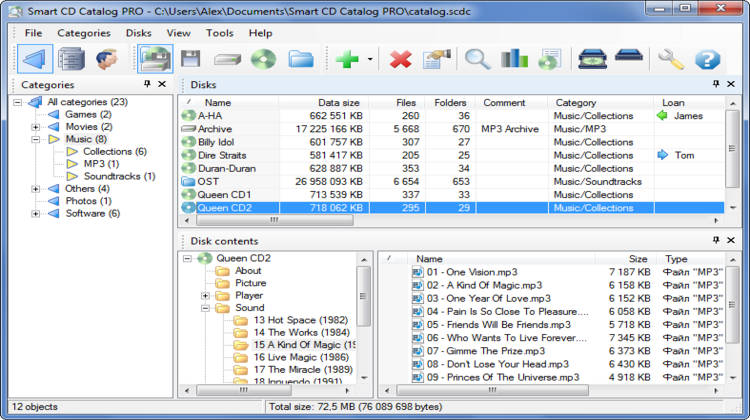Collapse the Queen CD2 tree node
This screenshot has width=750, height=420.
pos(188,258)
